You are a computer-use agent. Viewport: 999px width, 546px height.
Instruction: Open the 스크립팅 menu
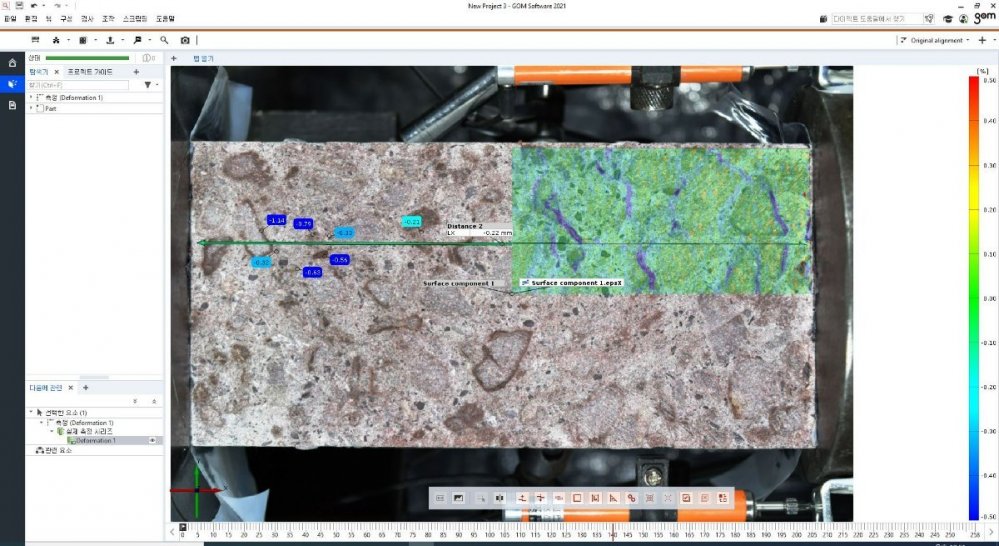134,19
